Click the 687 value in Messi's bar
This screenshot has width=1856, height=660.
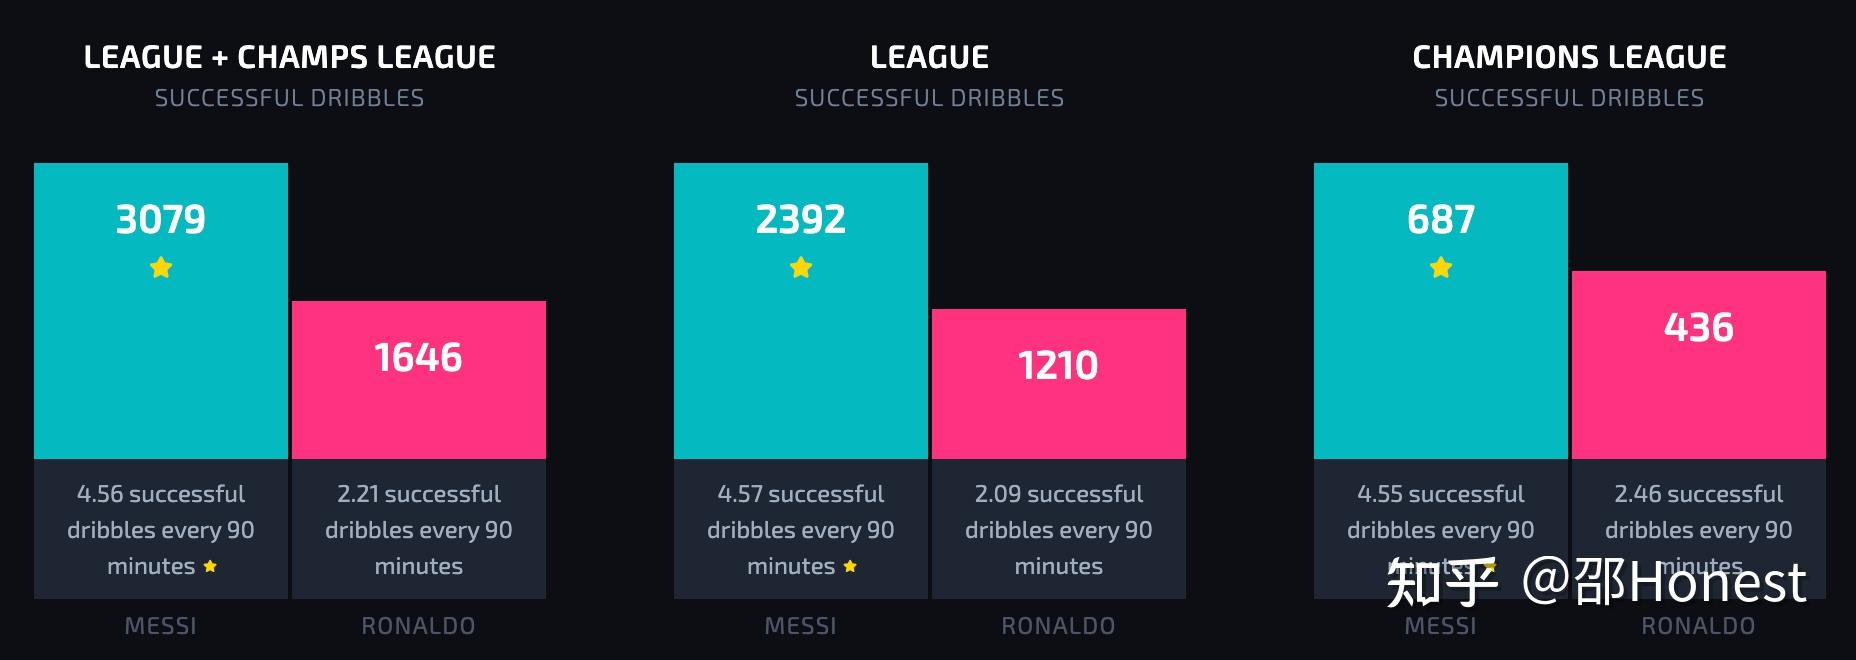click(1441, 219)
